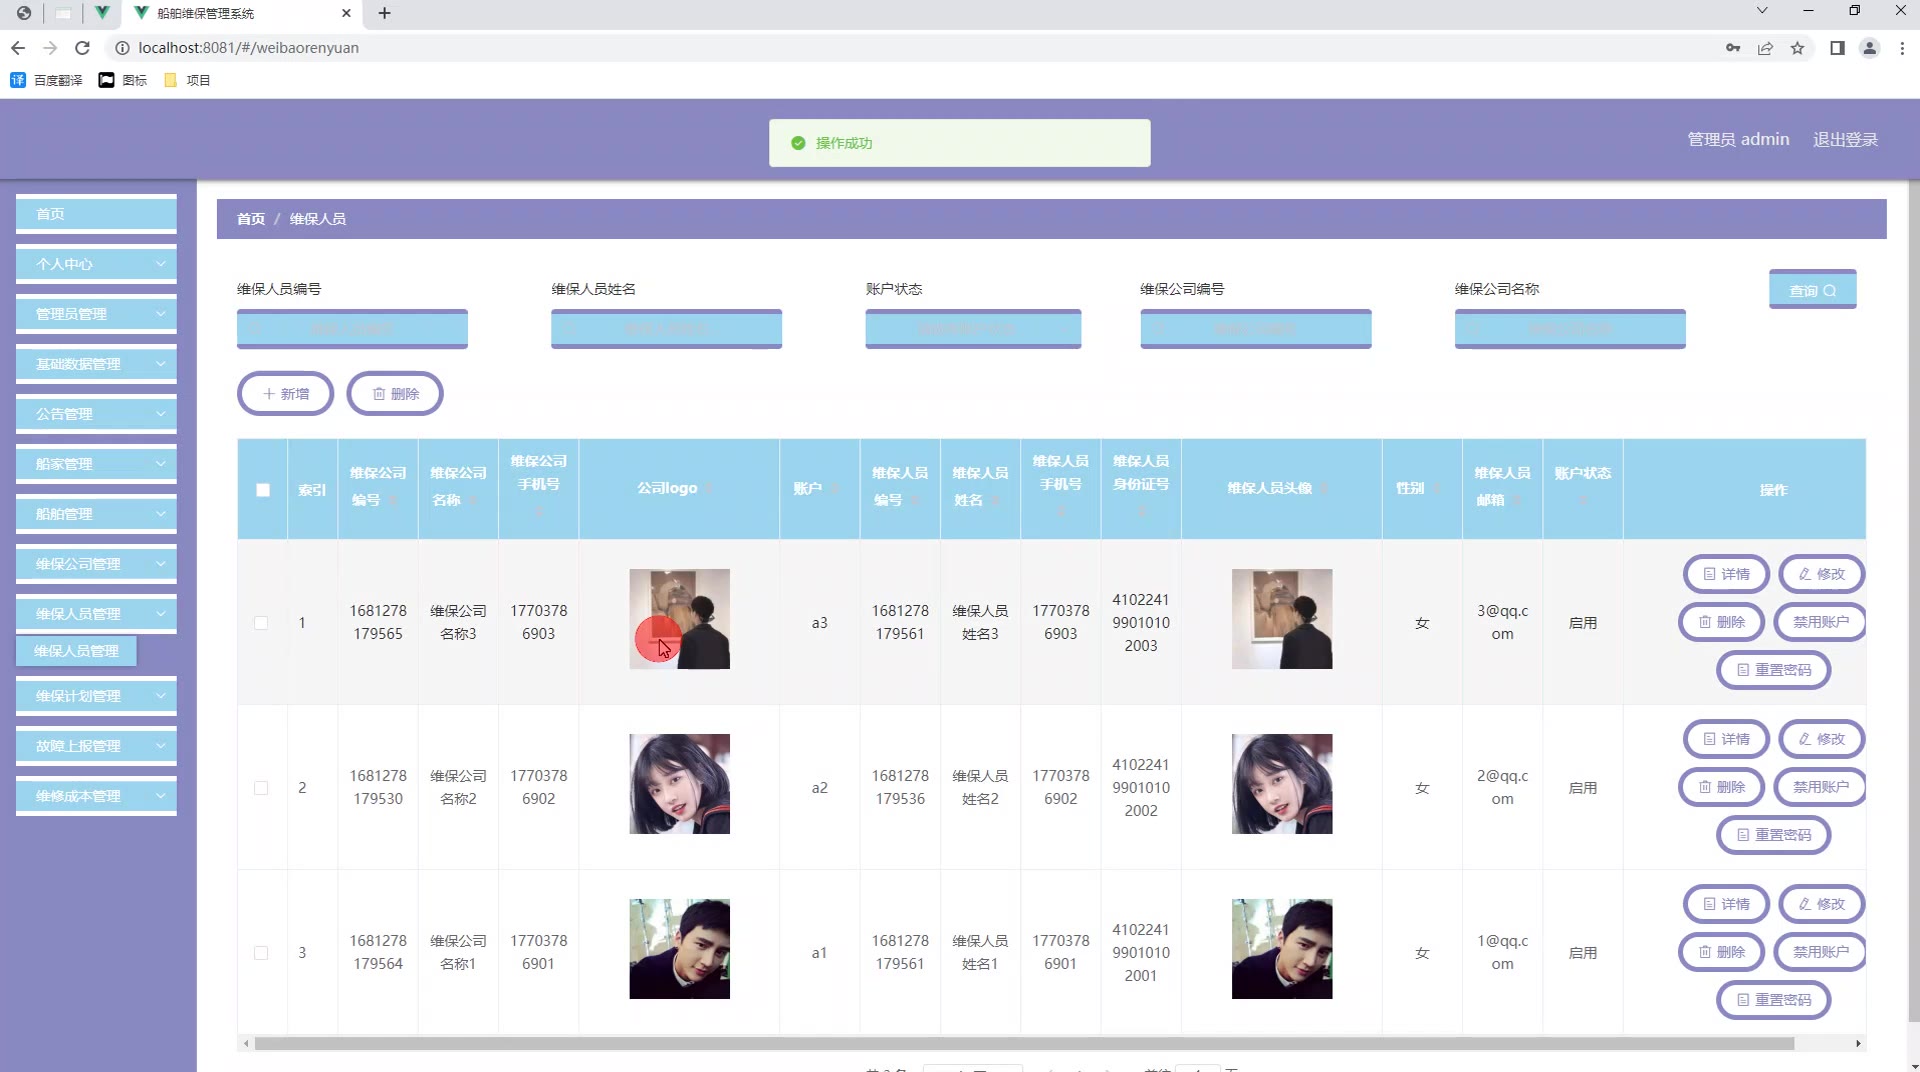Click 重置密码 for row a1
The width and height of the screenshot is (1920, 1072).
click(1773, 1000)
